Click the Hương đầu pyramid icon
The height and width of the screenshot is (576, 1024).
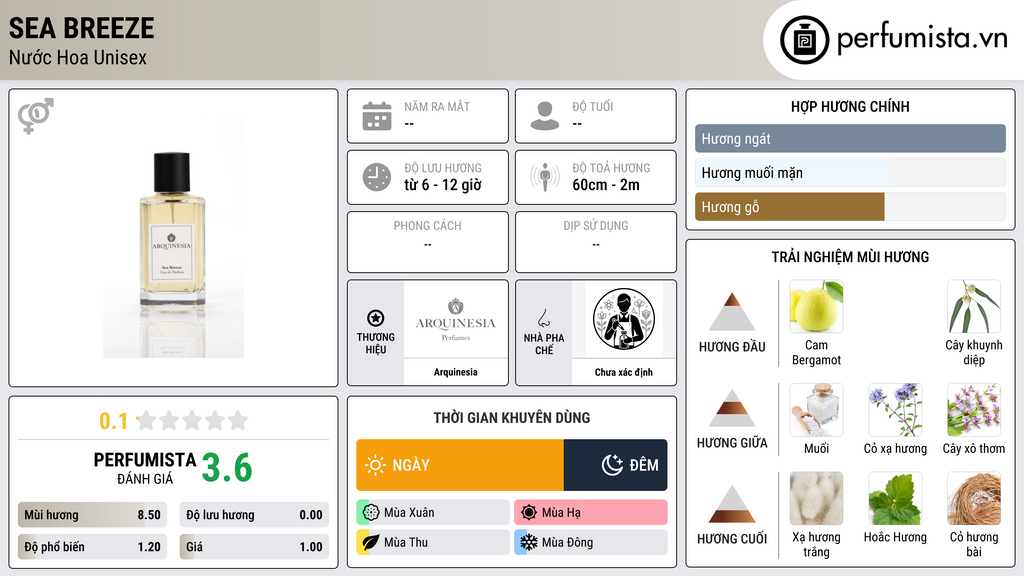tap(732, 312)
